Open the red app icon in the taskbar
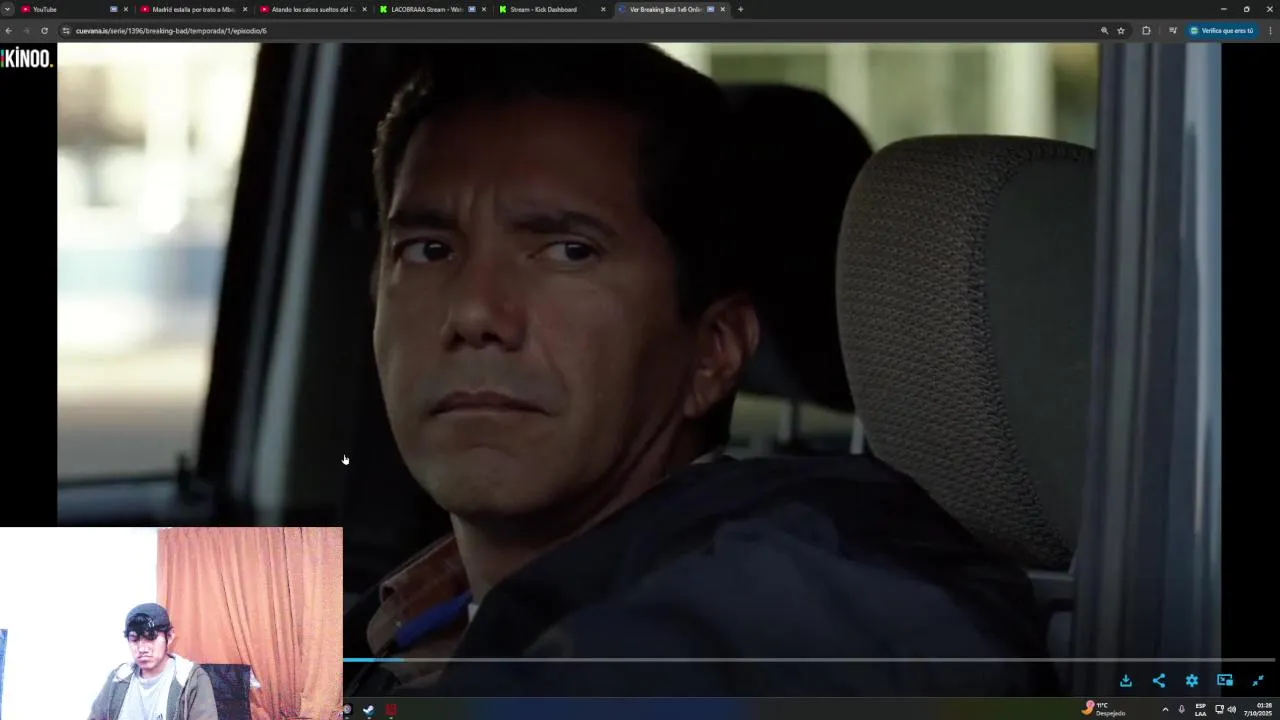This screenshot has width=1280, height=720. tap(391, 710)
